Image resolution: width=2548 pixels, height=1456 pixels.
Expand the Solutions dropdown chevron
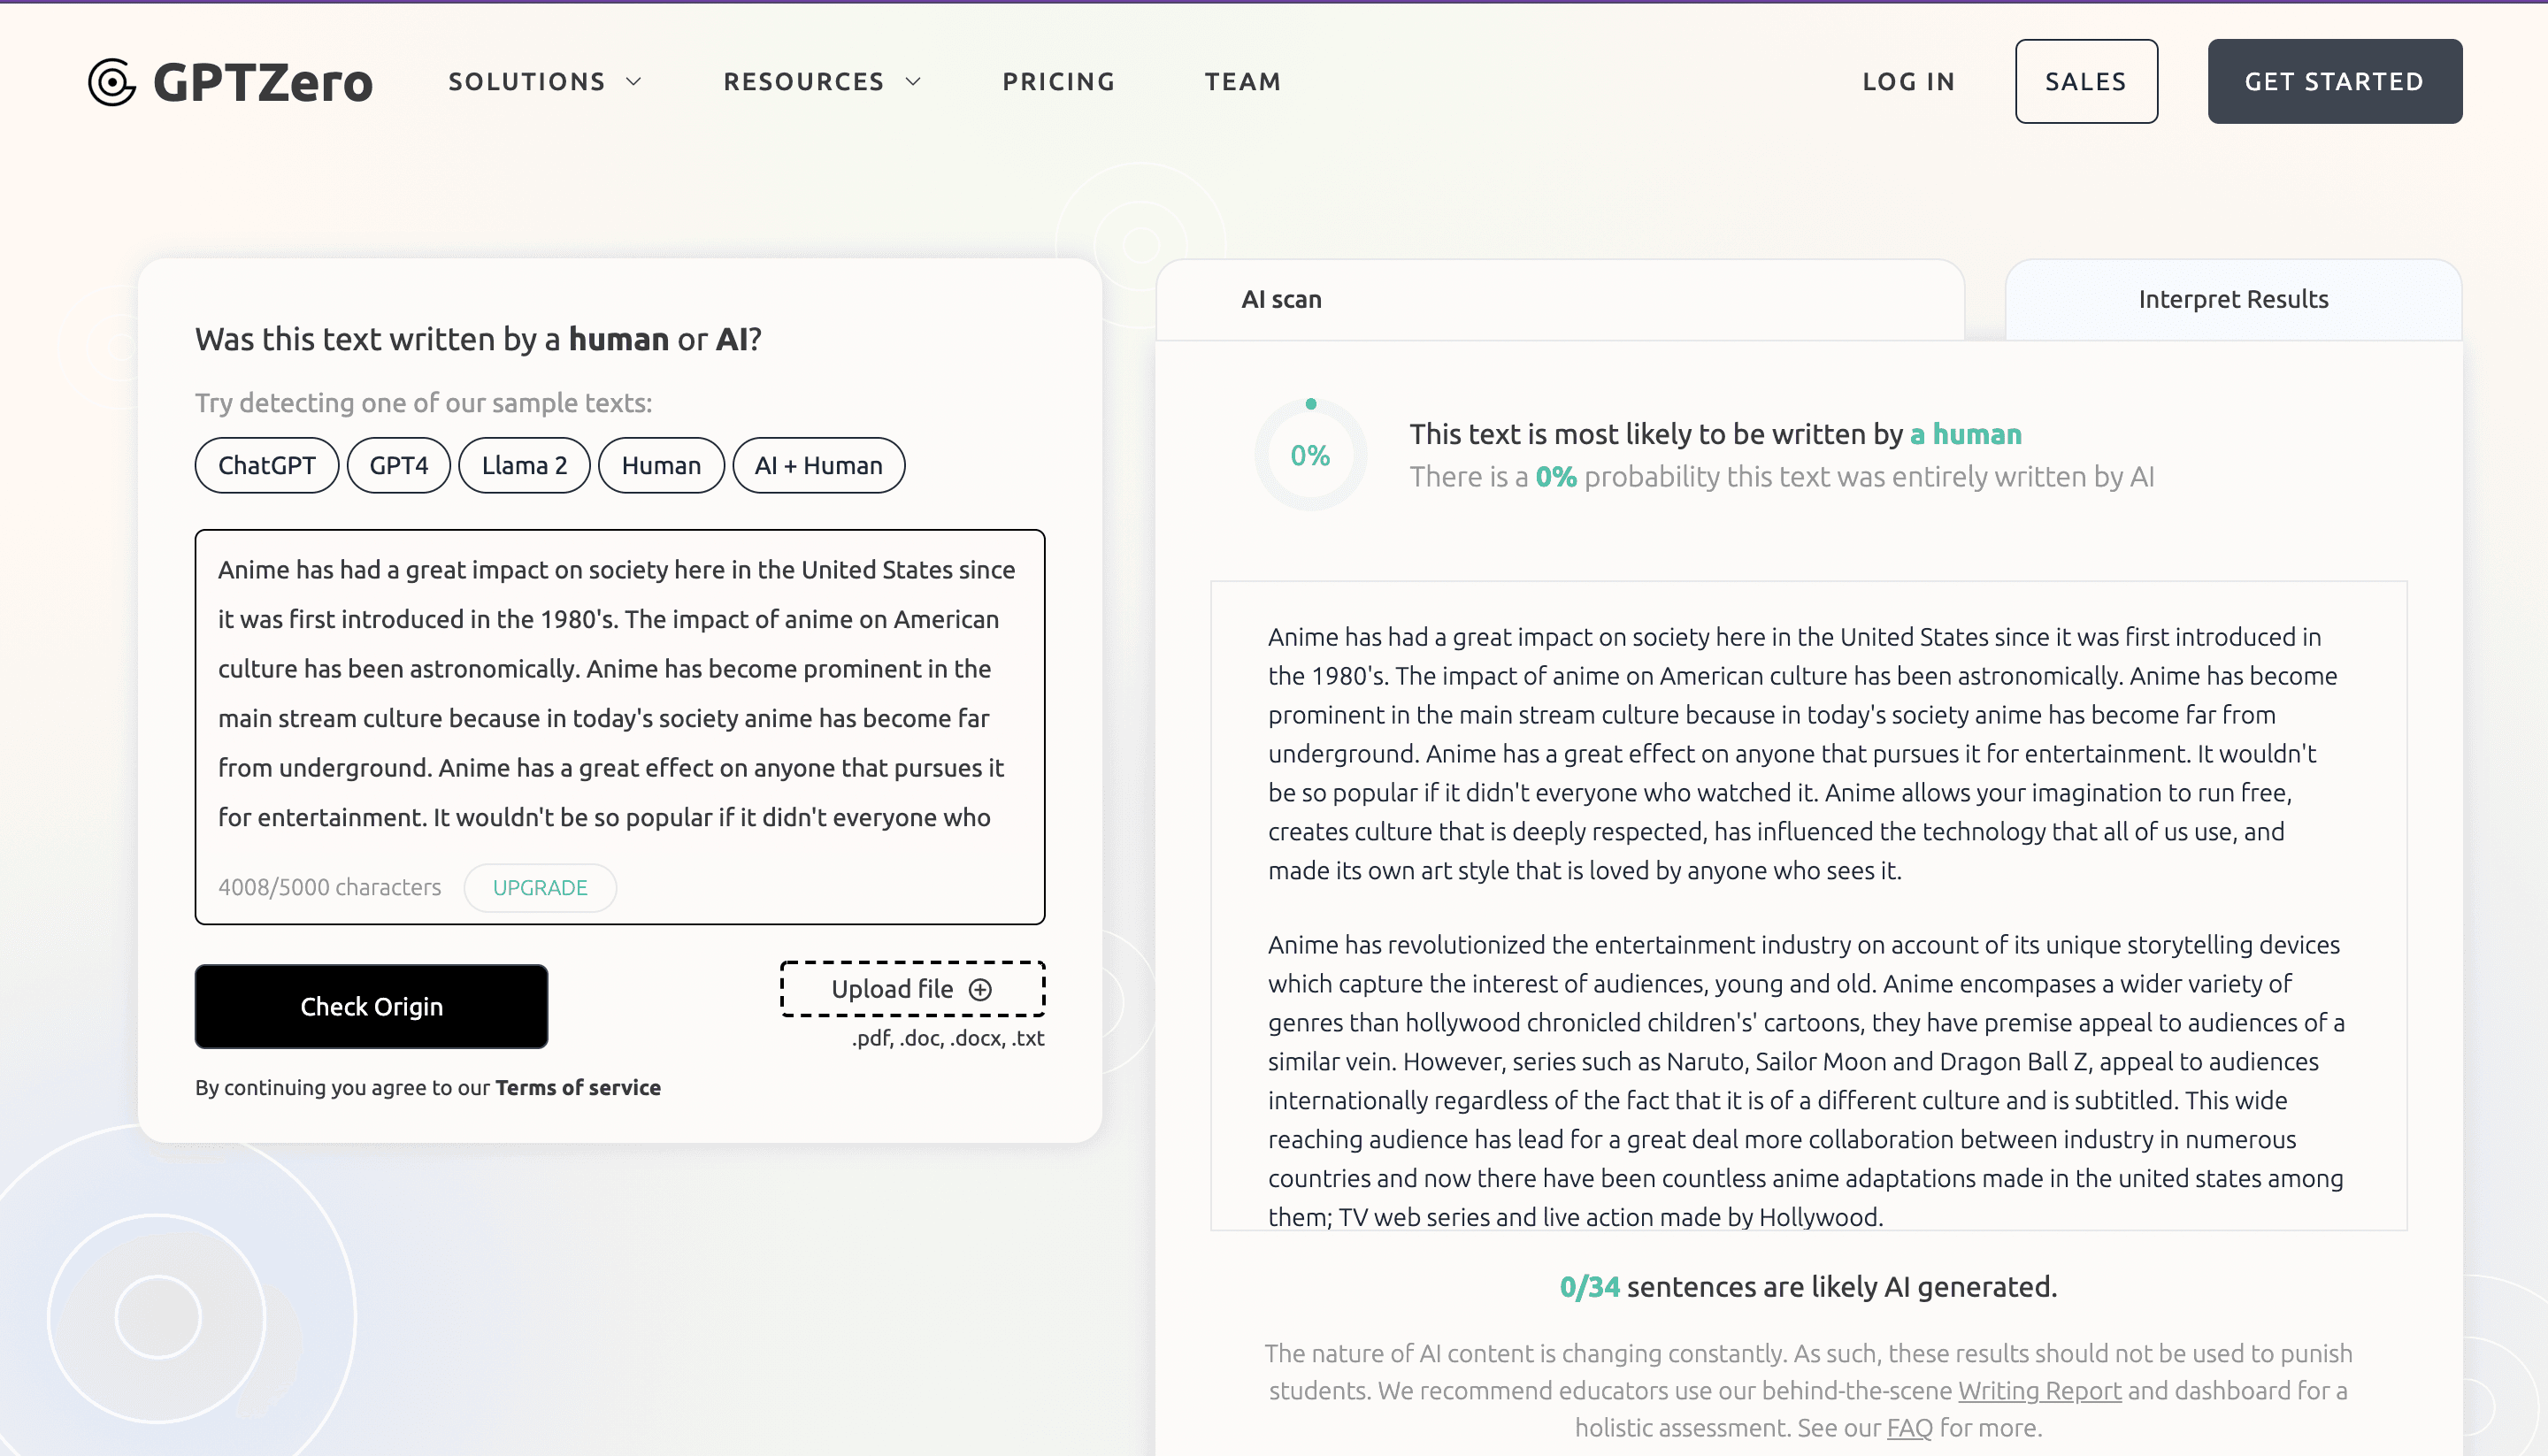(x=634, y=82)
